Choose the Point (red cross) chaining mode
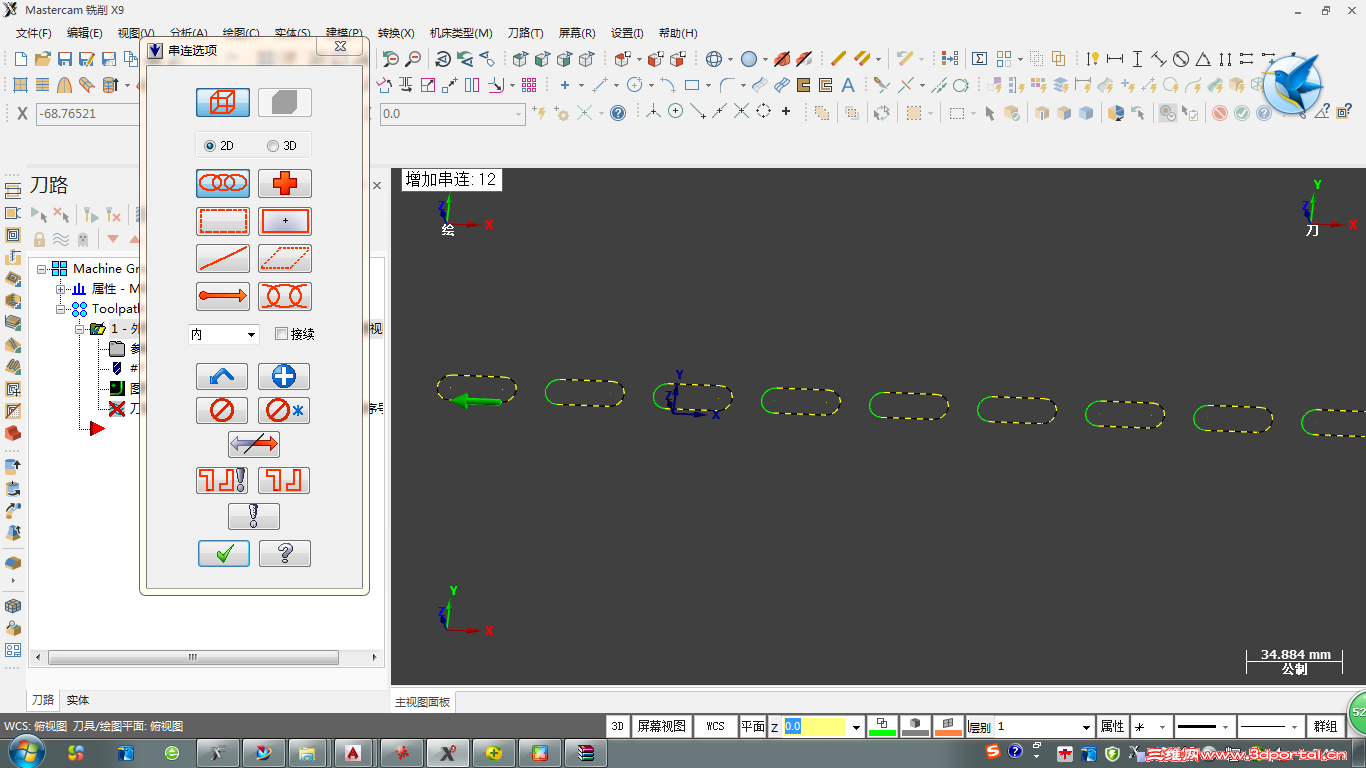 click(x=285, y=183)
